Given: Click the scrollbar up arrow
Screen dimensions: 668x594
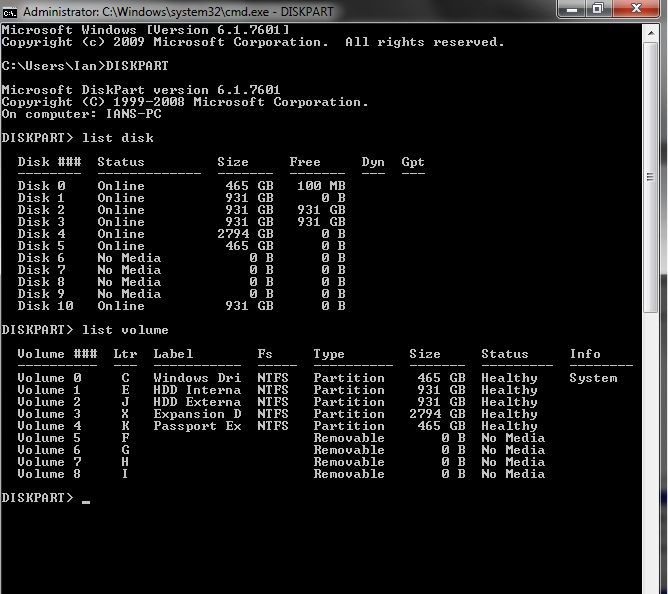Looking at the screenshot, I should 651,33.
